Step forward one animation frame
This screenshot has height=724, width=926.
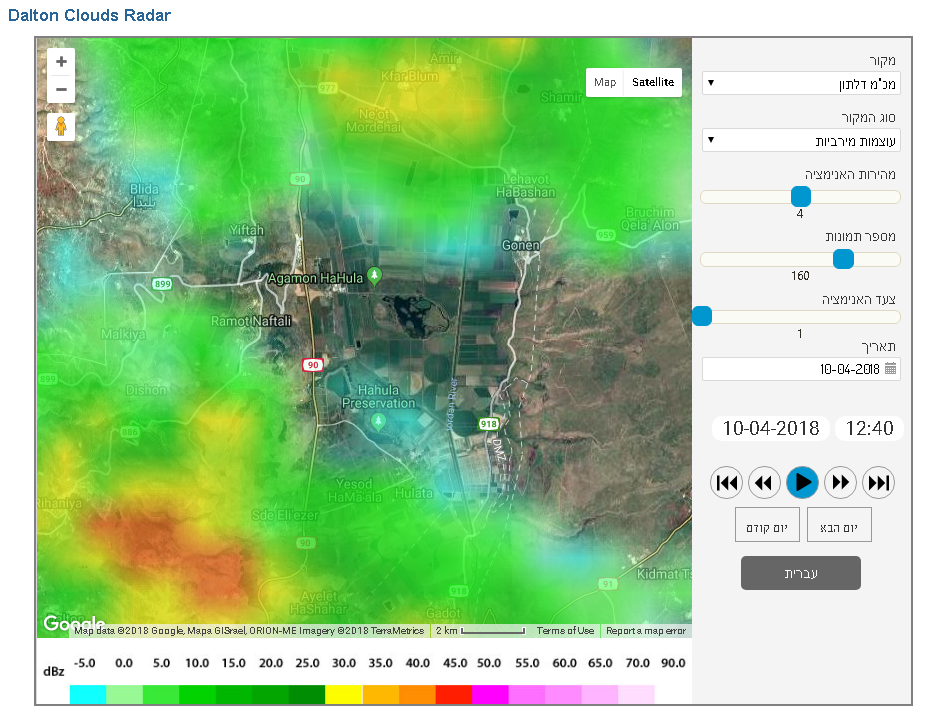tap(840, 483)
